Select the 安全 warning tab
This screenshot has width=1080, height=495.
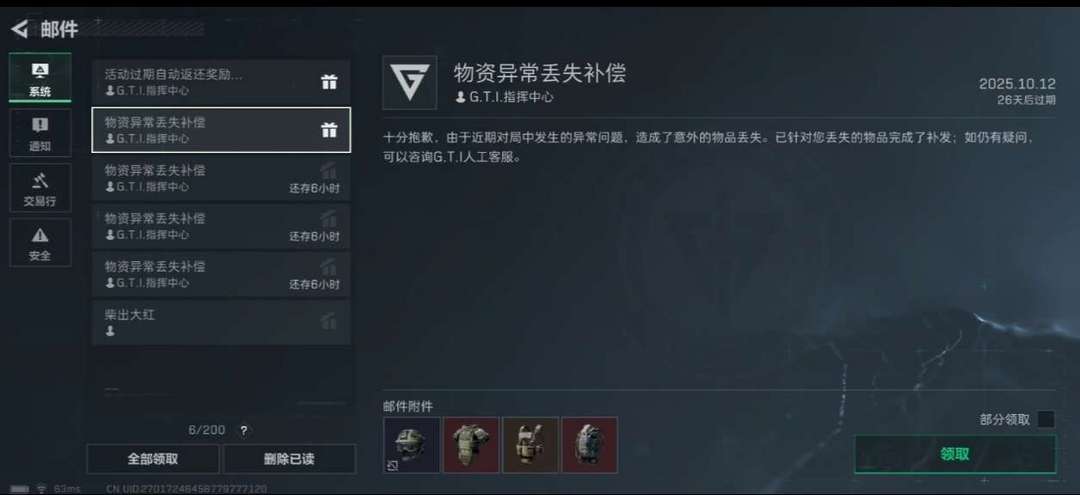tap(40, 243)
